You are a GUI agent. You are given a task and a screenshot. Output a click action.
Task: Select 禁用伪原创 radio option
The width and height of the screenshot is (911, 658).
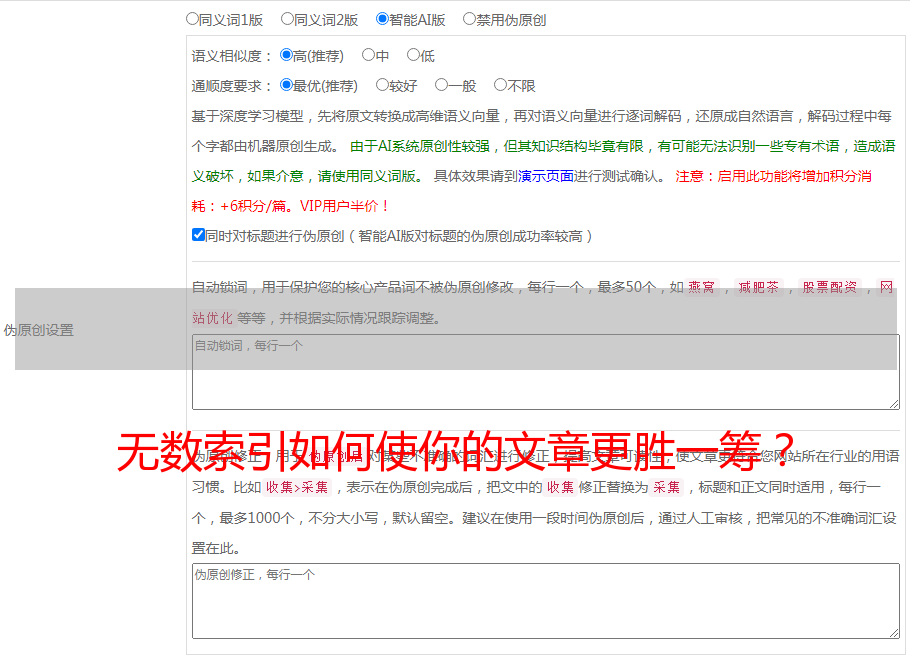(x=469, y=19)
